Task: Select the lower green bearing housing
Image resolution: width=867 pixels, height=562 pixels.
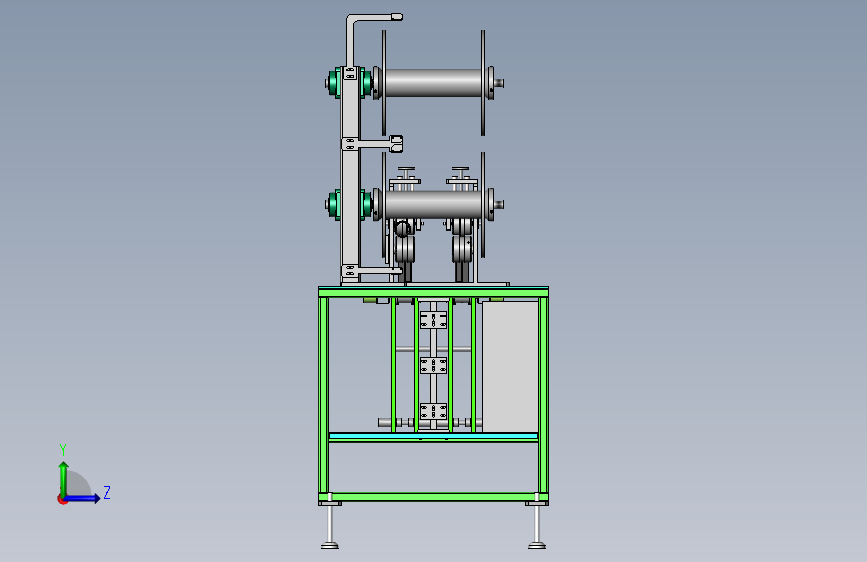Action: click(334, 205)
